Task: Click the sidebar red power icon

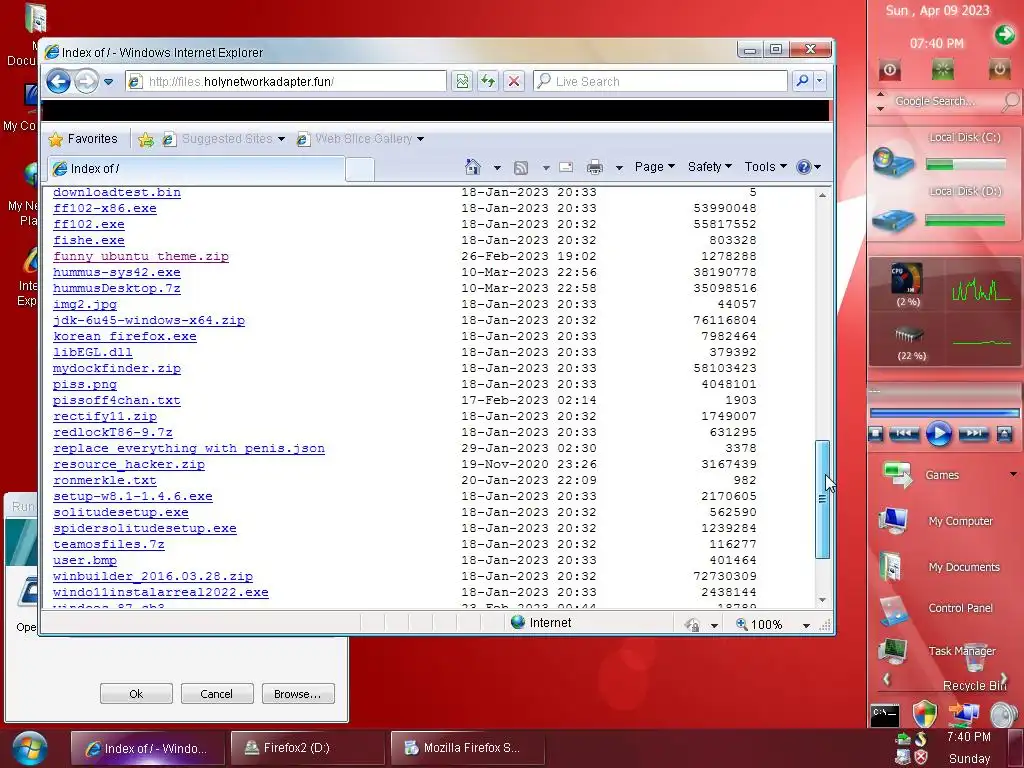Action: point(890,69)
